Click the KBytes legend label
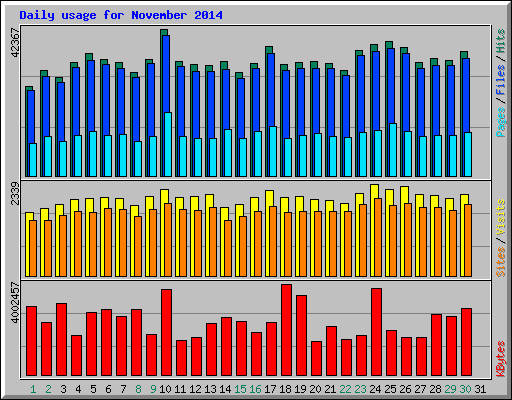The width and height of the screenshot is (512, 400). pos(501,359)
